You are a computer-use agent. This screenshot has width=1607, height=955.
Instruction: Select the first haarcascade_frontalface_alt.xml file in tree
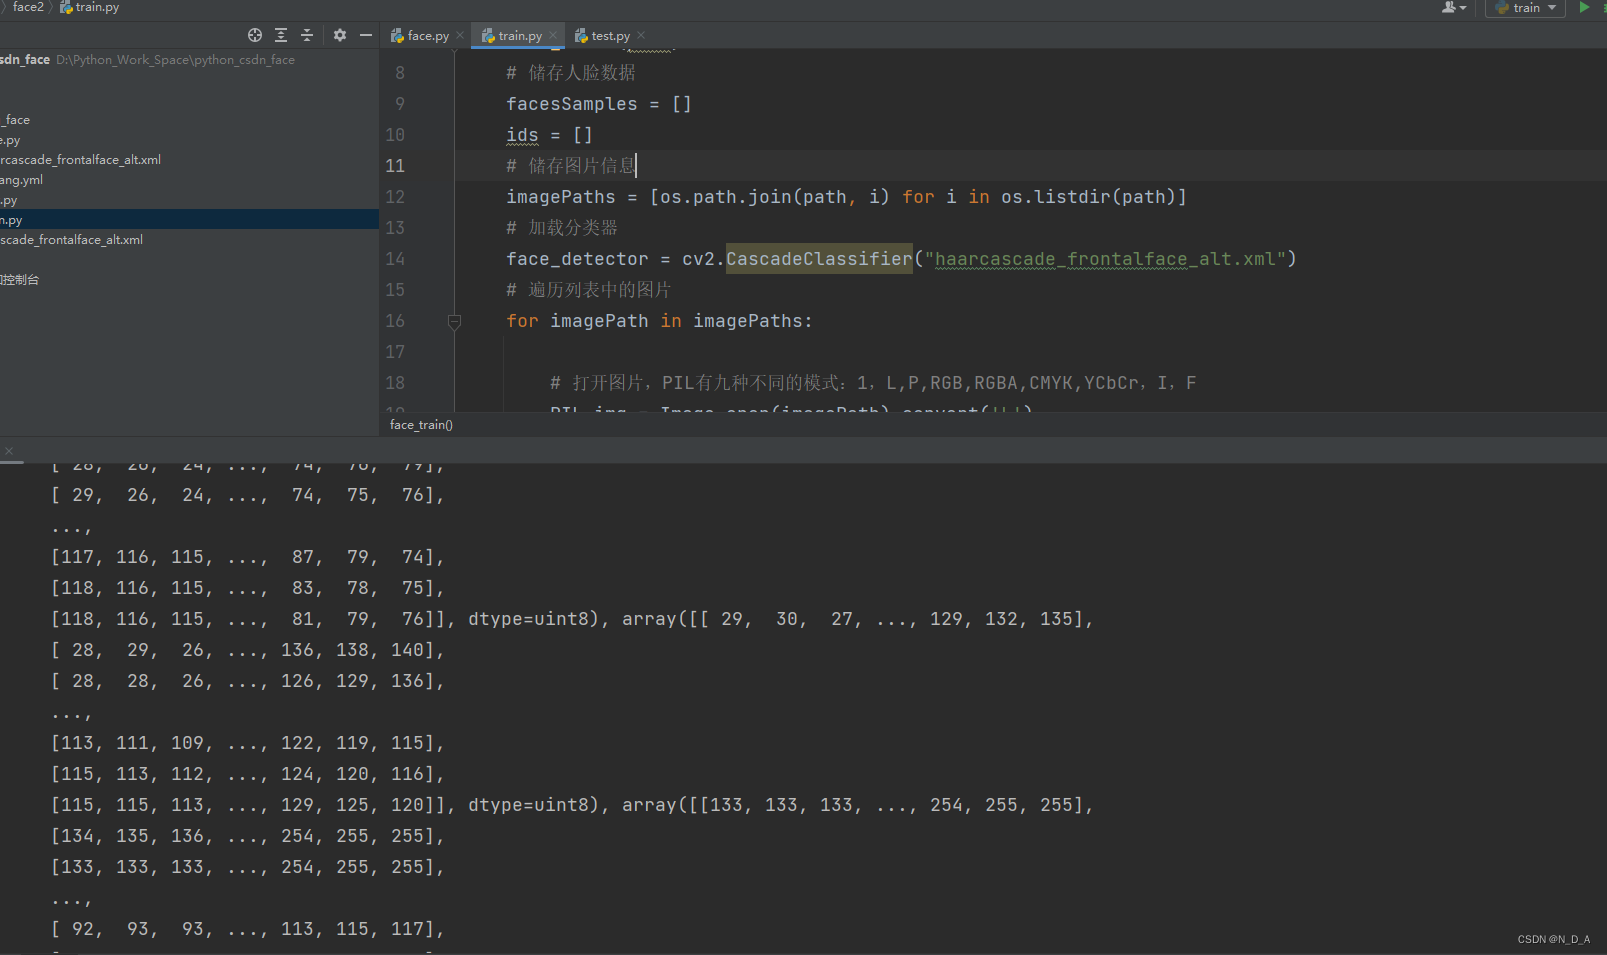[80, 160]
